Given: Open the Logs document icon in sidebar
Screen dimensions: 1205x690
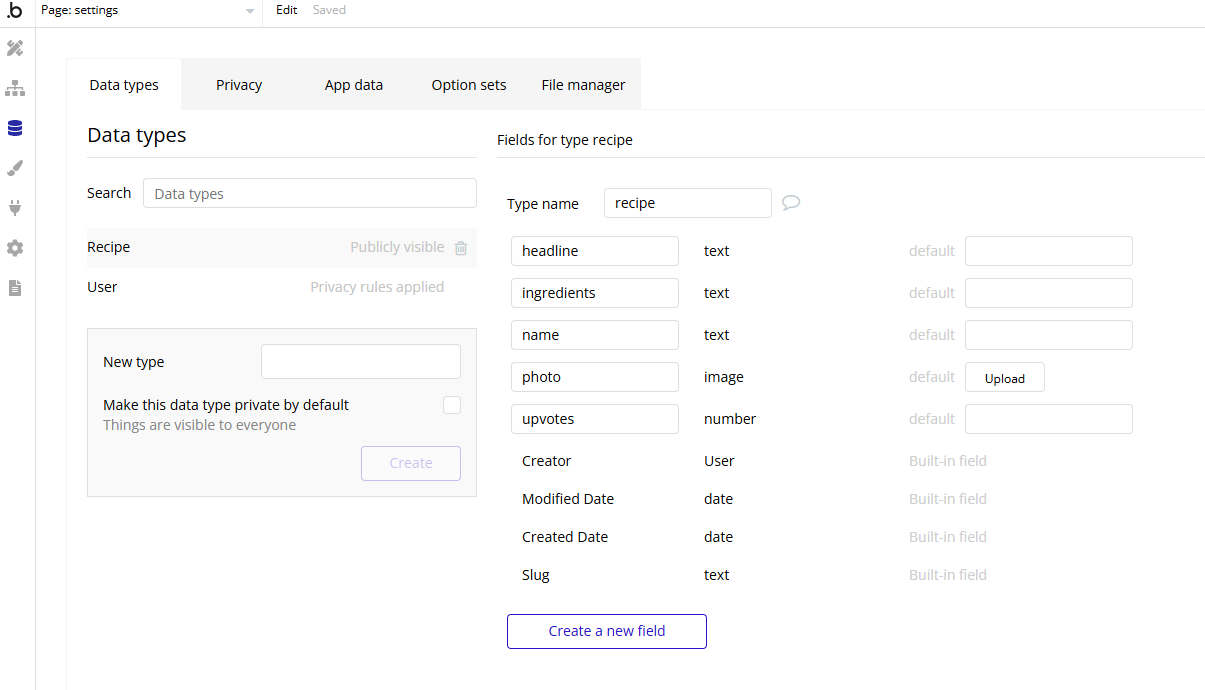Looking at the screenshot, I should coord(15,288).
